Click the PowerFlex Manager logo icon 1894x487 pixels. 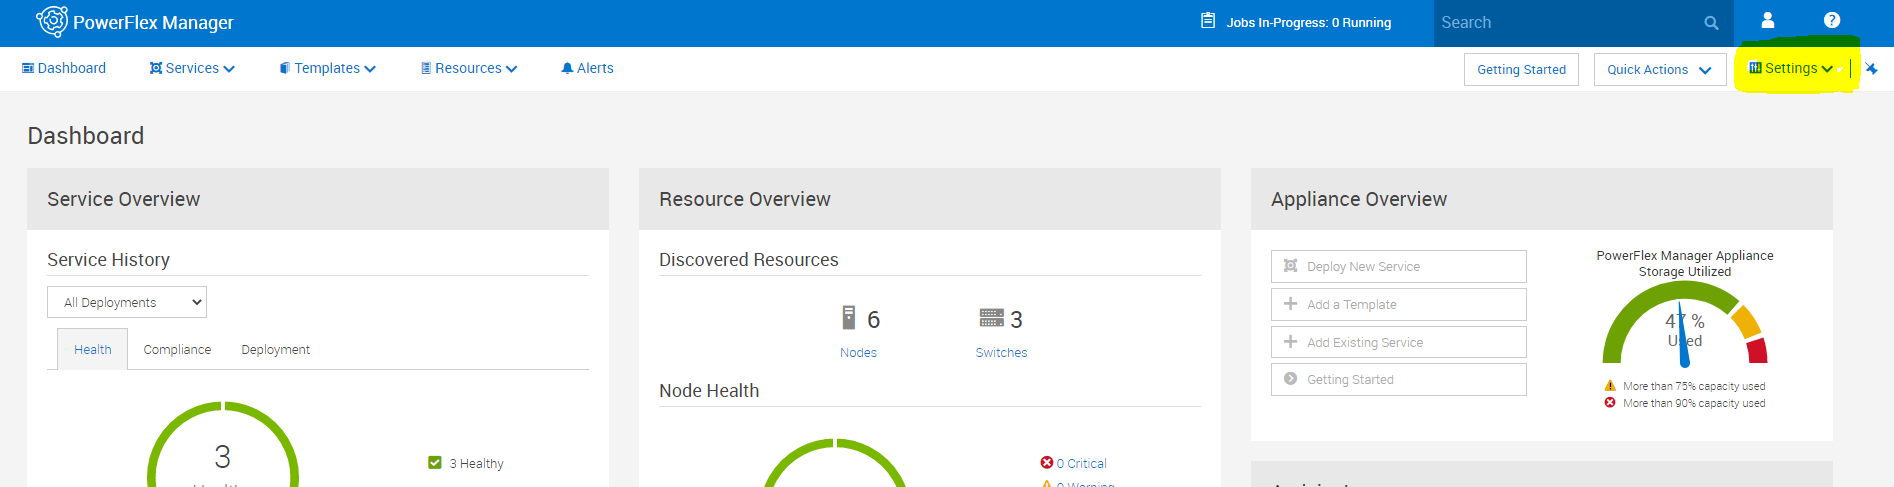(x=52, y=22)
